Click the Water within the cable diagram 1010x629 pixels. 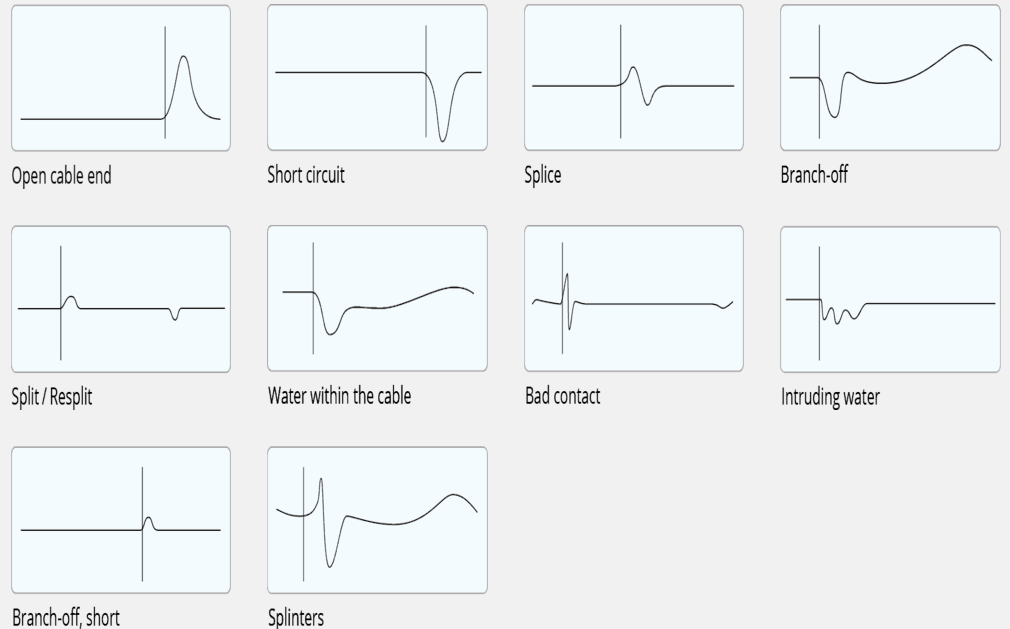[377, 299]
